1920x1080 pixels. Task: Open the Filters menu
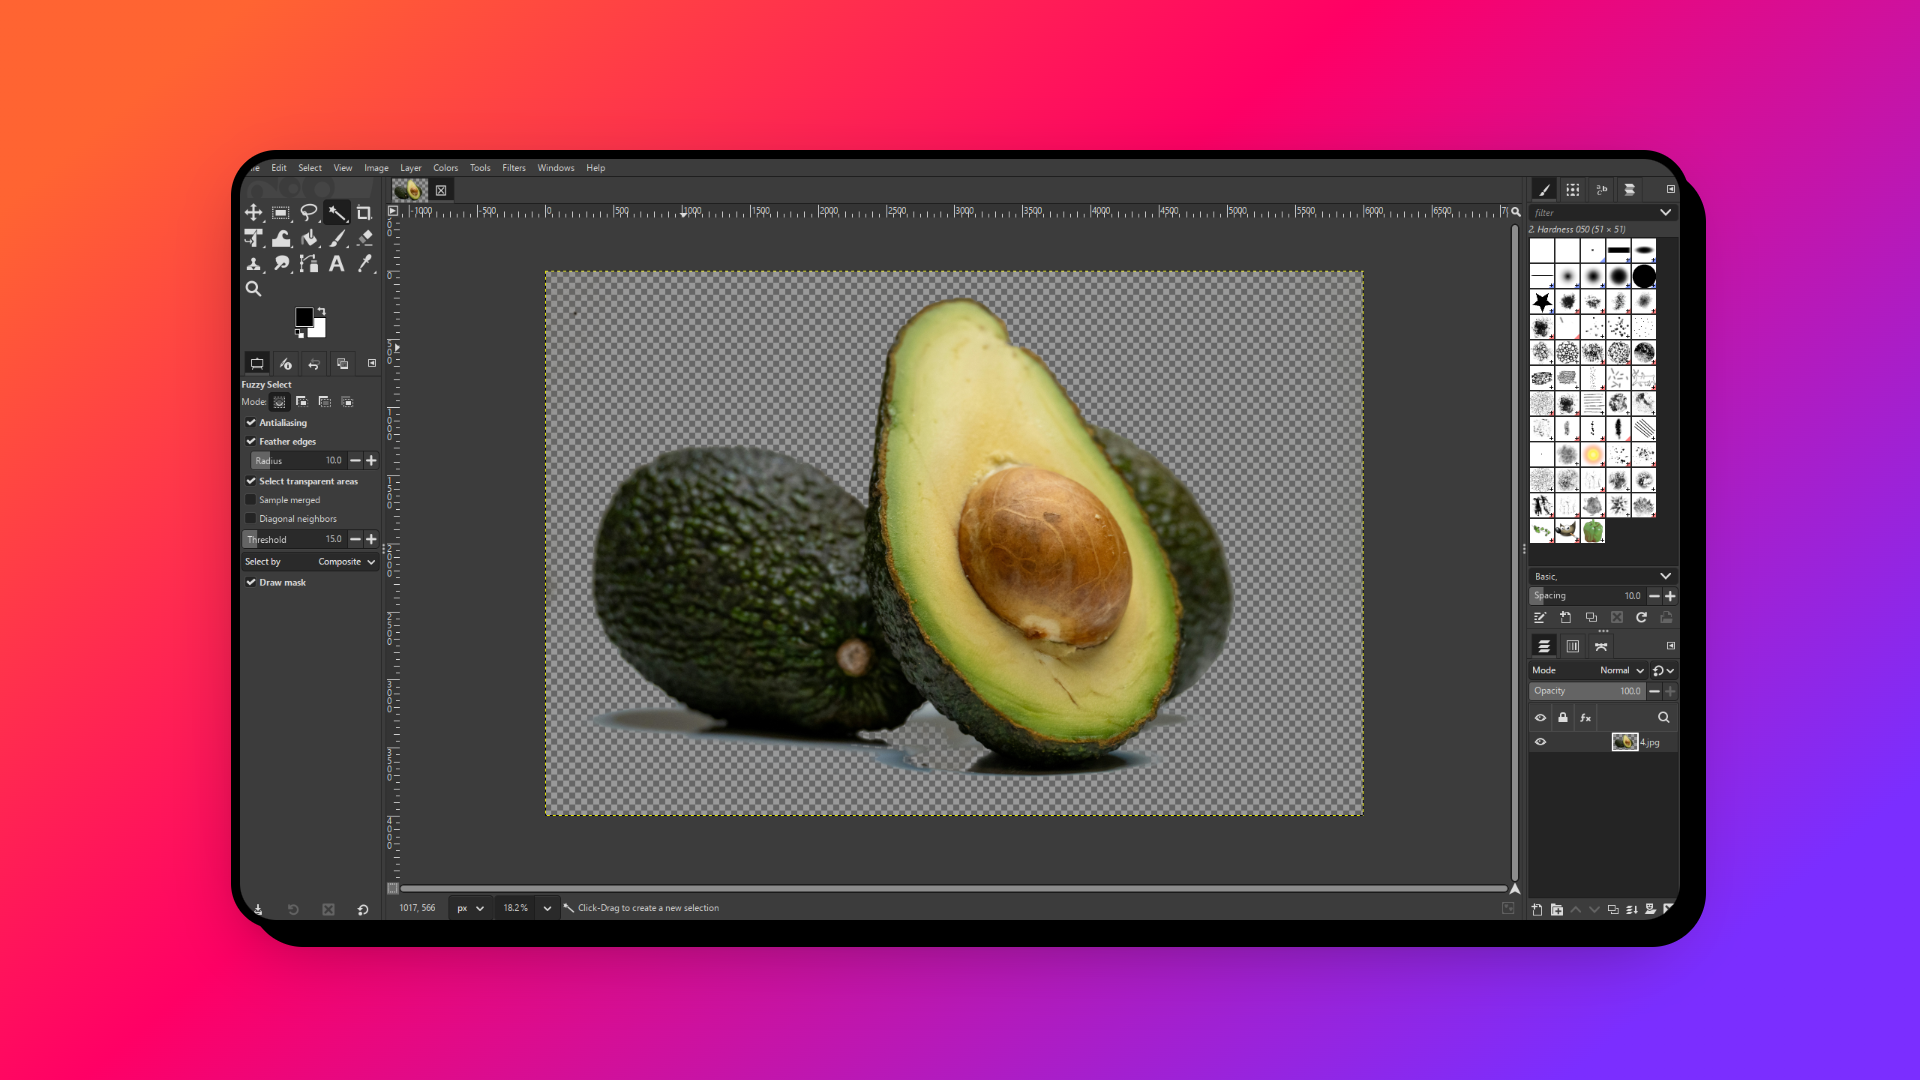click(514, 168)
